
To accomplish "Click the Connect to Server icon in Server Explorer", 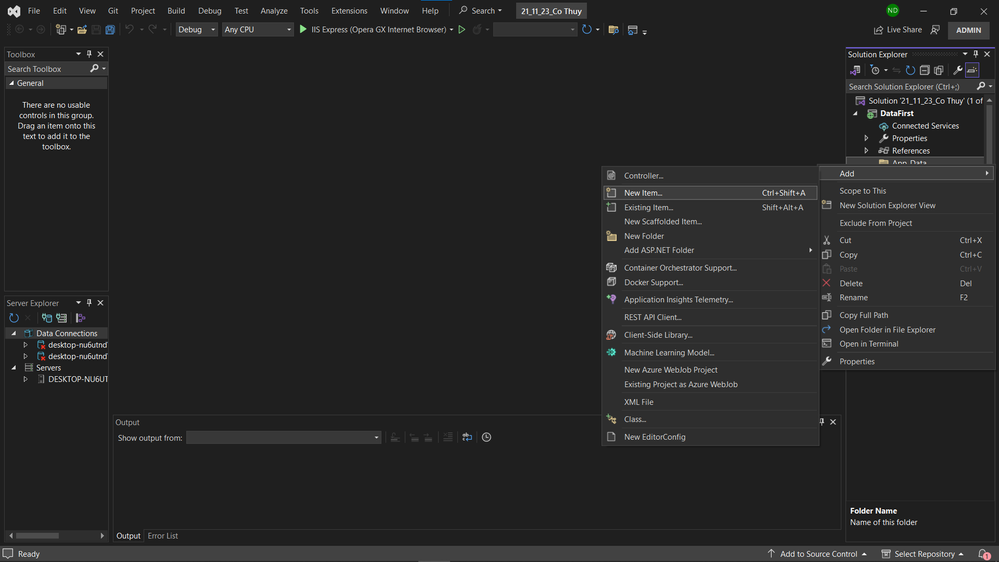I will (61, 318).
